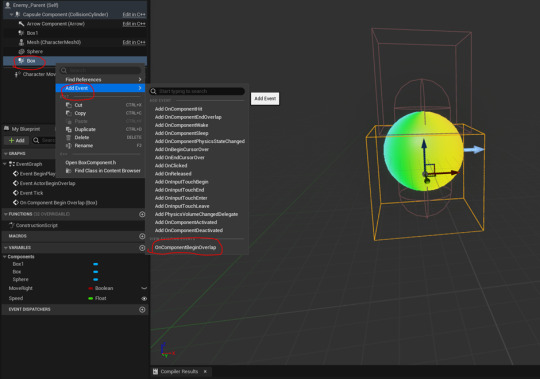Toggle the MoveRight variable visibility eye
Screen dimensions: 540x379
pyautogui.click(x=144, y=288)
